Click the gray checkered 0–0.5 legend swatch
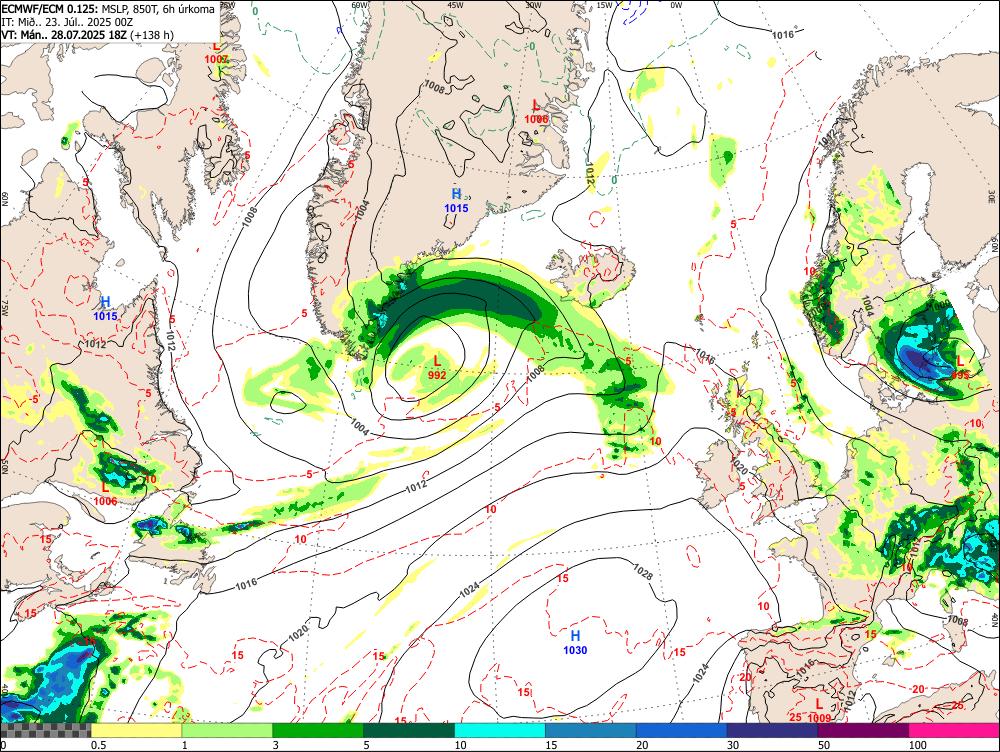The width and height of the screenshot is (1000, 752). pos(45,730)
